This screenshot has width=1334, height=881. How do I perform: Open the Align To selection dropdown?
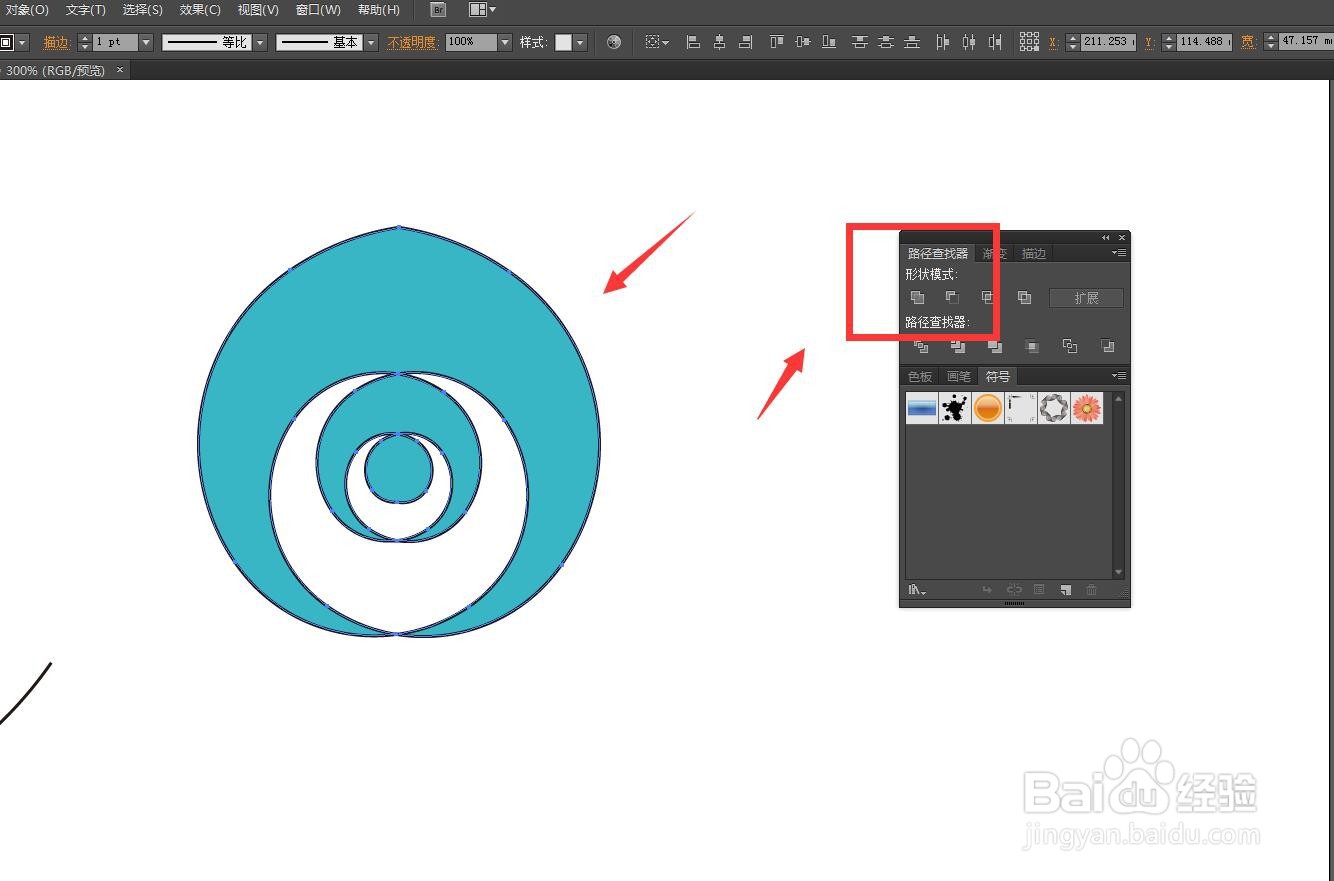point(657,42)
